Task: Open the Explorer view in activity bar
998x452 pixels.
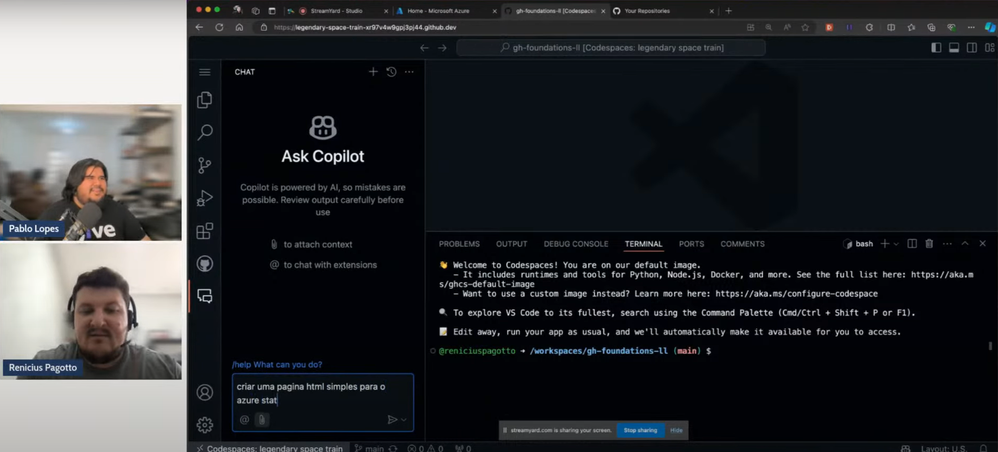Action: 204,100
